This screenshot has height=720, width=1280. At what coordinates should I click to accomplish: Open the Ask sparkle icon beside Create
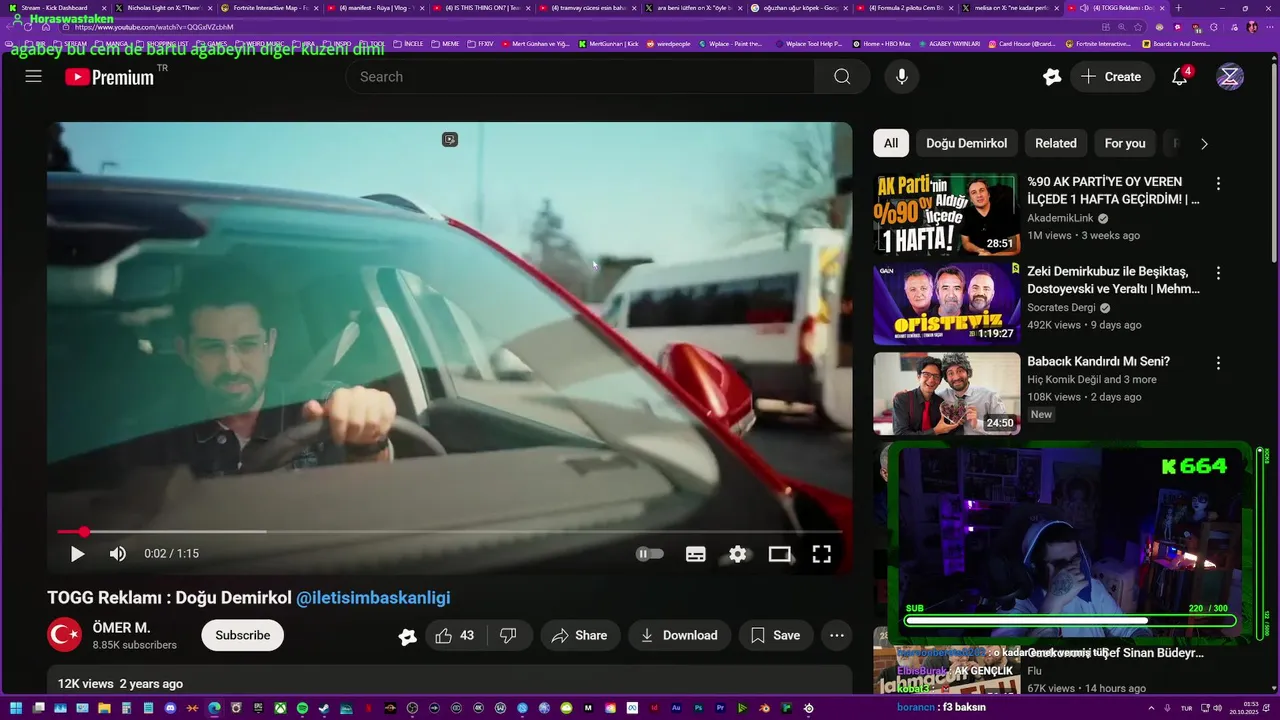coord(1052,77)
